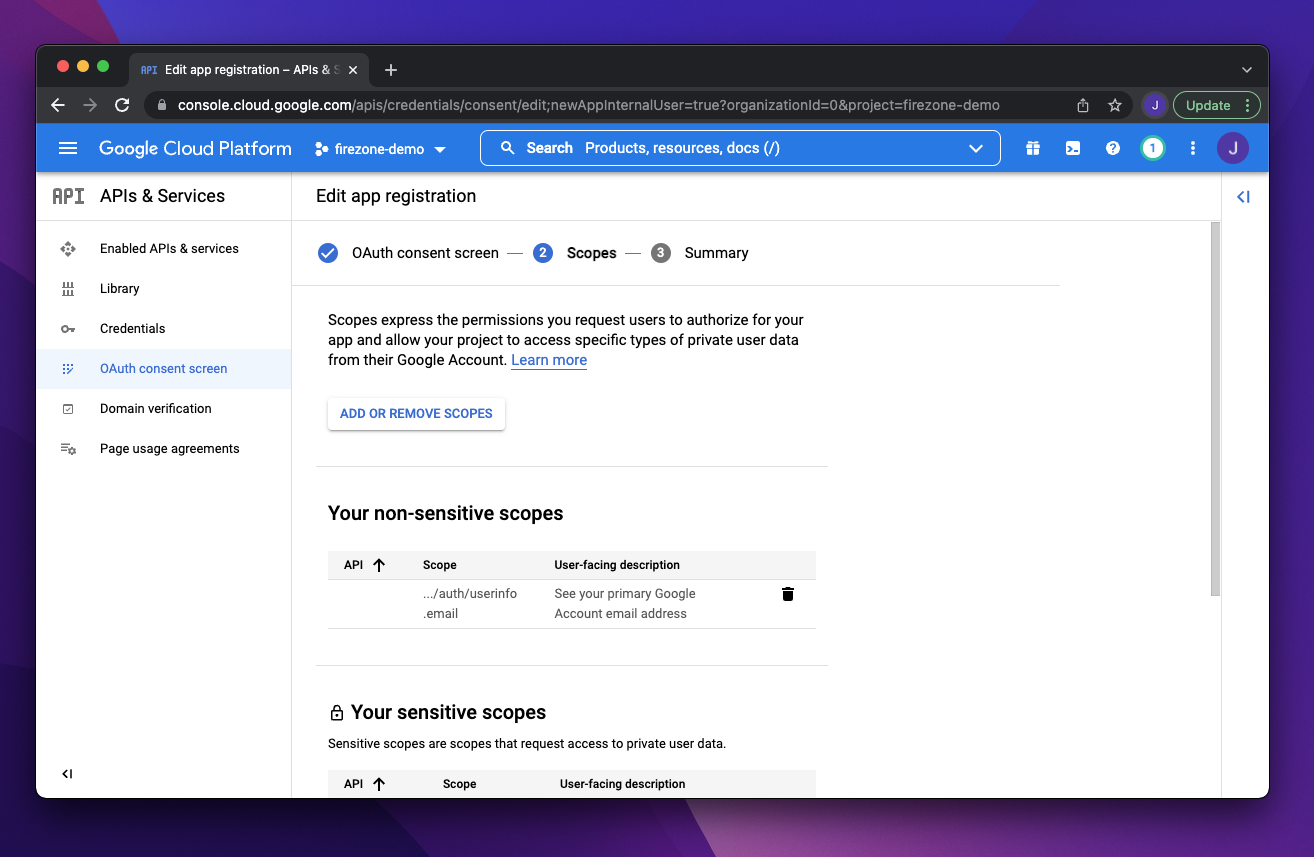Expand the browser tab list chevron
Viewport: 1314px width, 857px height.
point(1246,69)
